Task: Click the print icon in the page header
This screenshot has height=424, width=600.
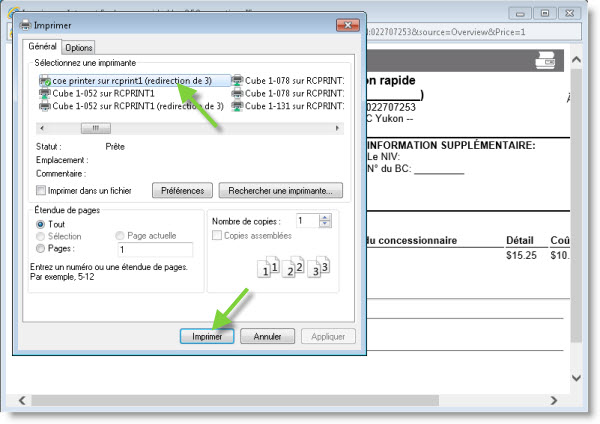Action: click(x=545, y=60)
